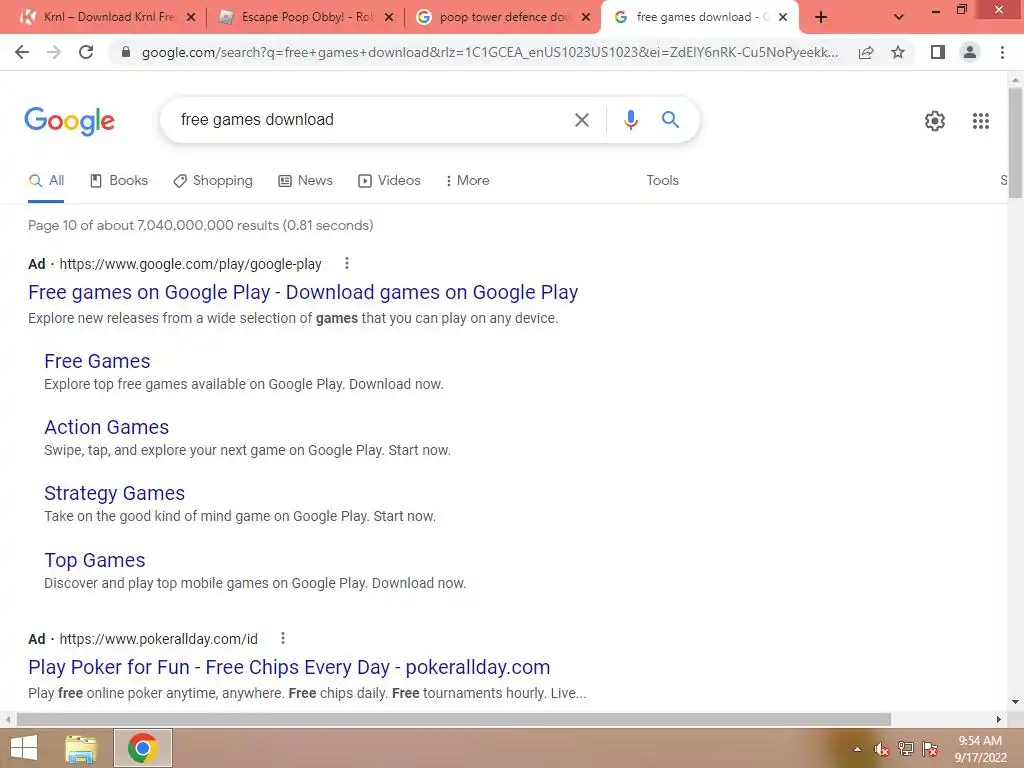Expand the More search filters menu
This screenshot has height=768, width=1024.
(468, 181)
